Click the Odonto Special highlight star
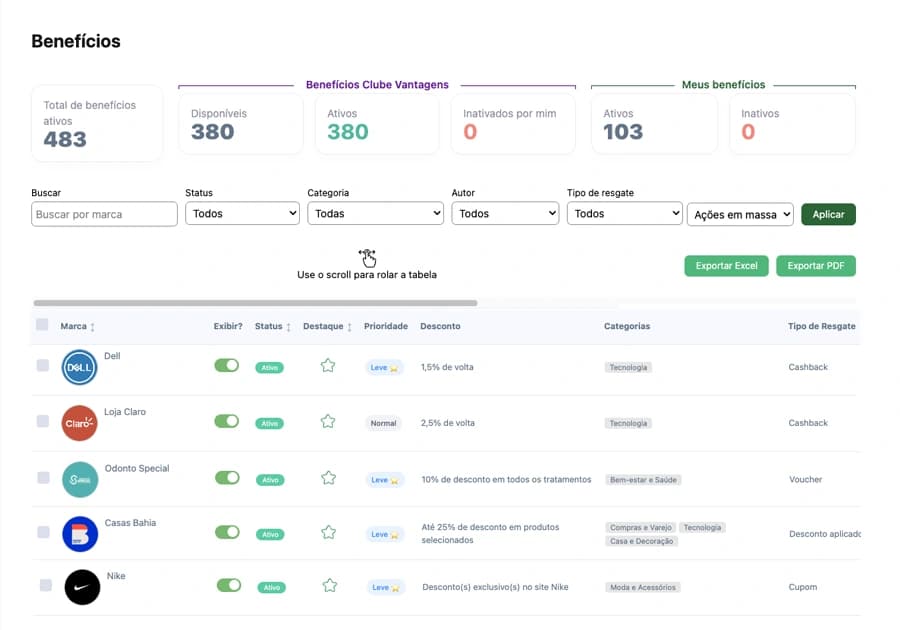 328,478
